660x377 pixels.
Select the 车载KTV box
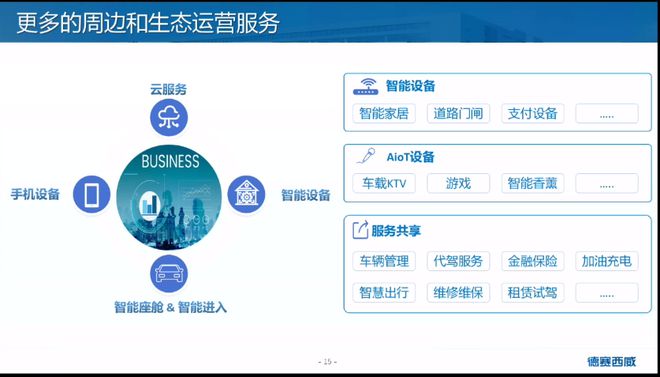[384, 183]
